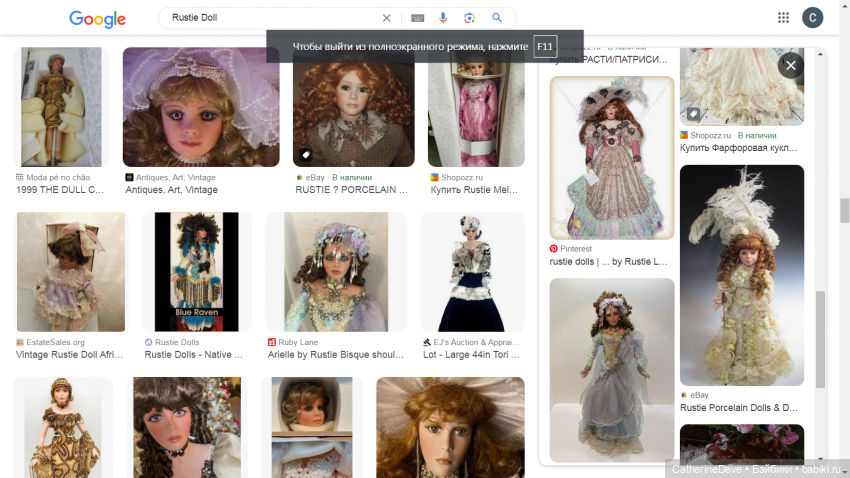This screenshot has width=850, height=478.
Task: Open the Pinterest rustie dolls result
Action: (609, 262)
